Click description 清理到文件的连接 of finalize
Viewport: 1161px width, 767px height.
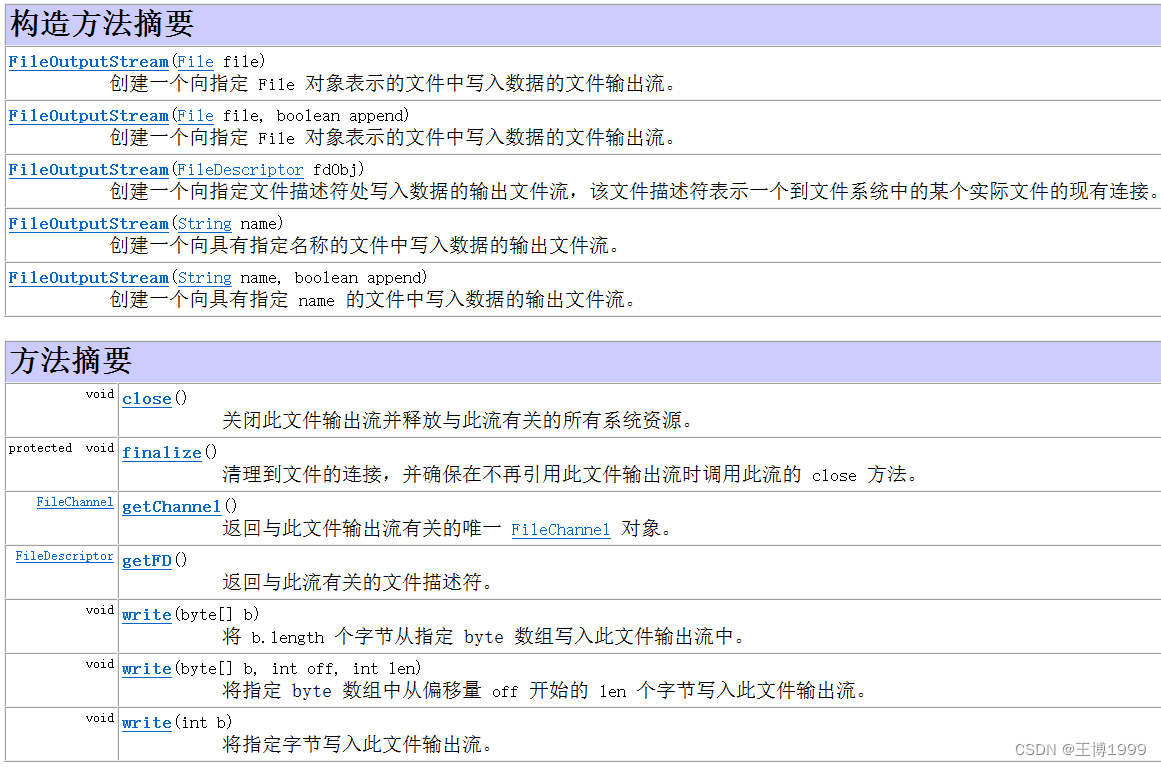tap(571, 475)
